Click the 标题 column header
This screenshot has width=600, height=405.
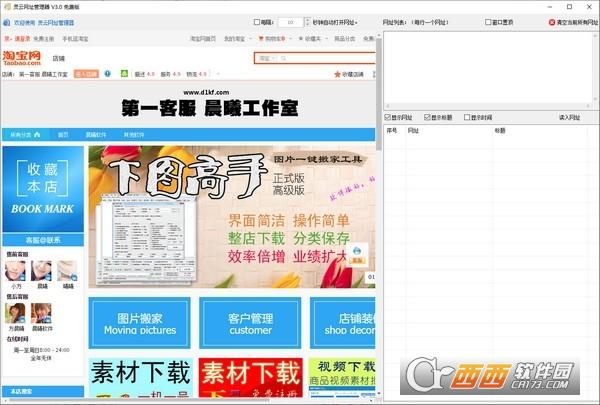(x=500, y=131)
